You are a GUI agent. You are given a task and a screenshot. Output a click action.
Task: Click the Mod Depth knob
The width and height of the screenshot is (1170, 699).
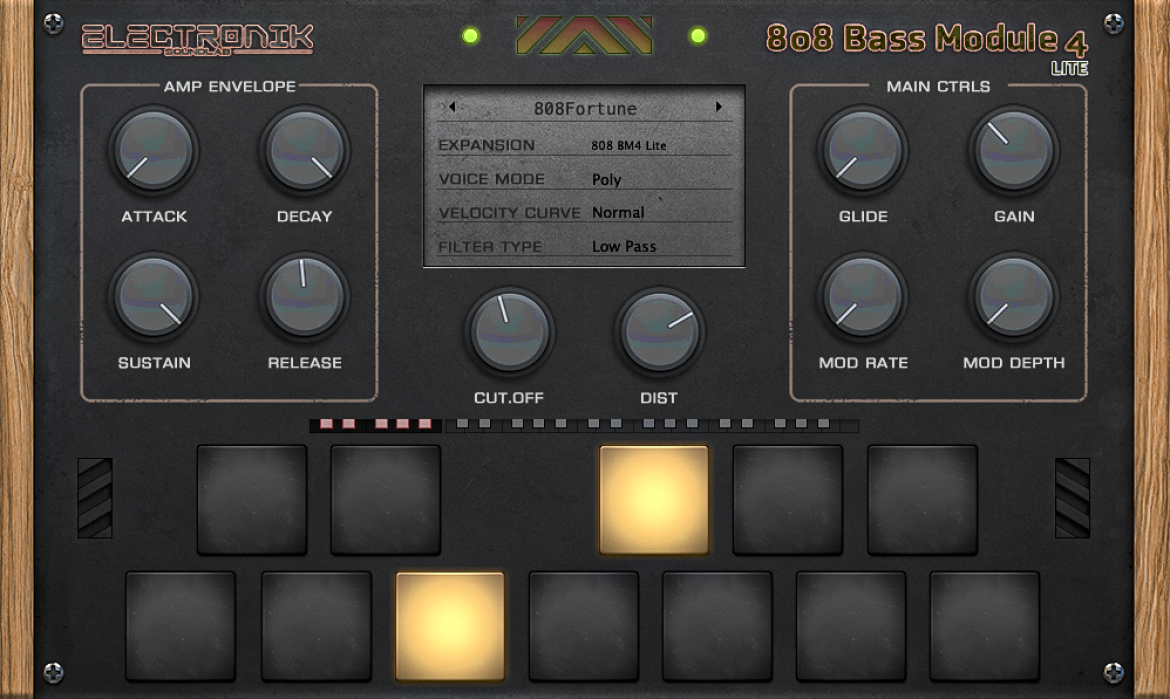(x=1013, y=296)
